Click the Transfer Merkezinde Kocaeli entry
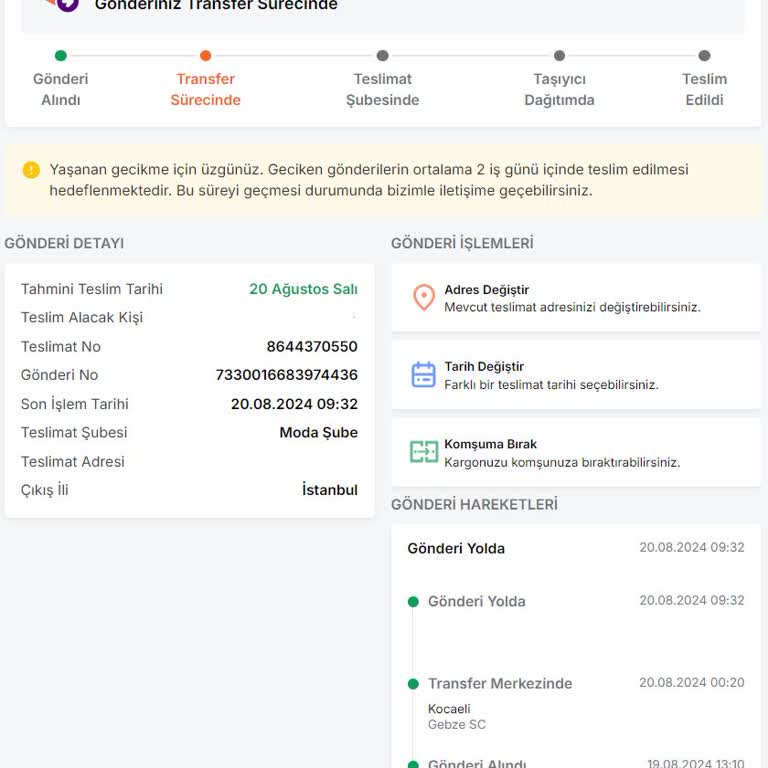 click(500, 684)
